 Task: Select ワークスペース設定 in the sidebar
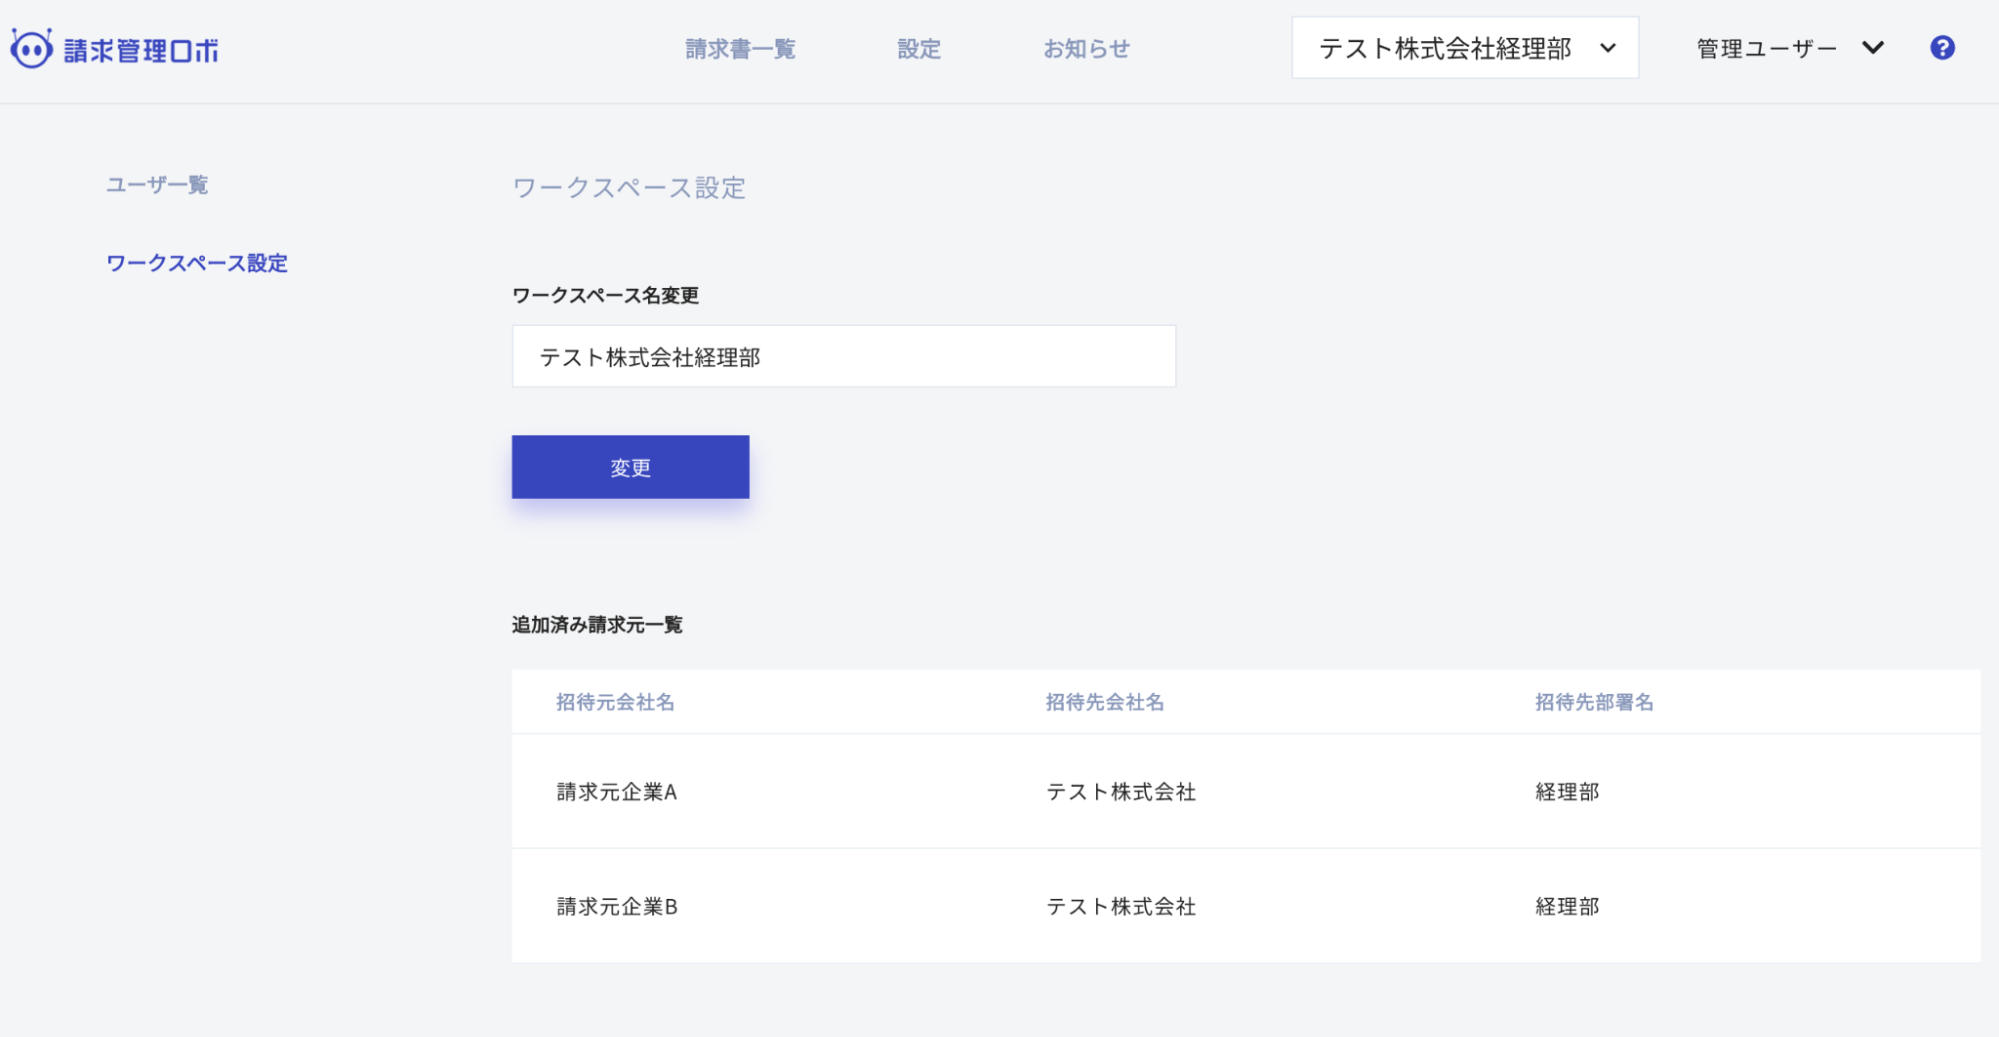pyautogui.click(x=196, y=263)
